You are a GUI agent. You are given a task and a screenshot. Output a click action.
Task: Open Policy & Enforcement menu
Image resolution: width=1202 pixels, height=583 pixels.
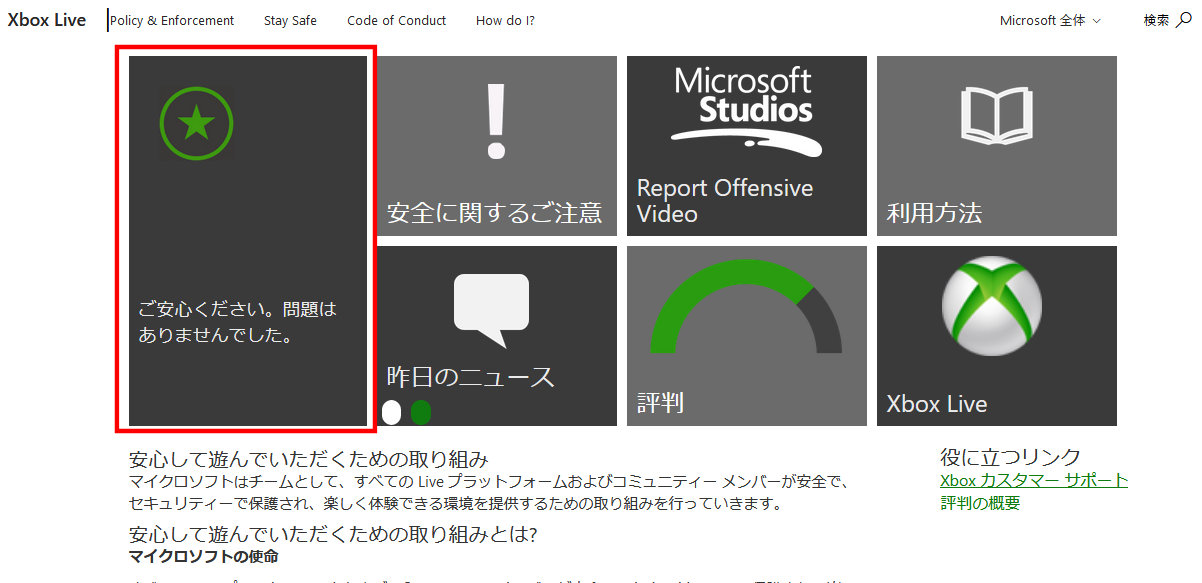pos(172,20)
